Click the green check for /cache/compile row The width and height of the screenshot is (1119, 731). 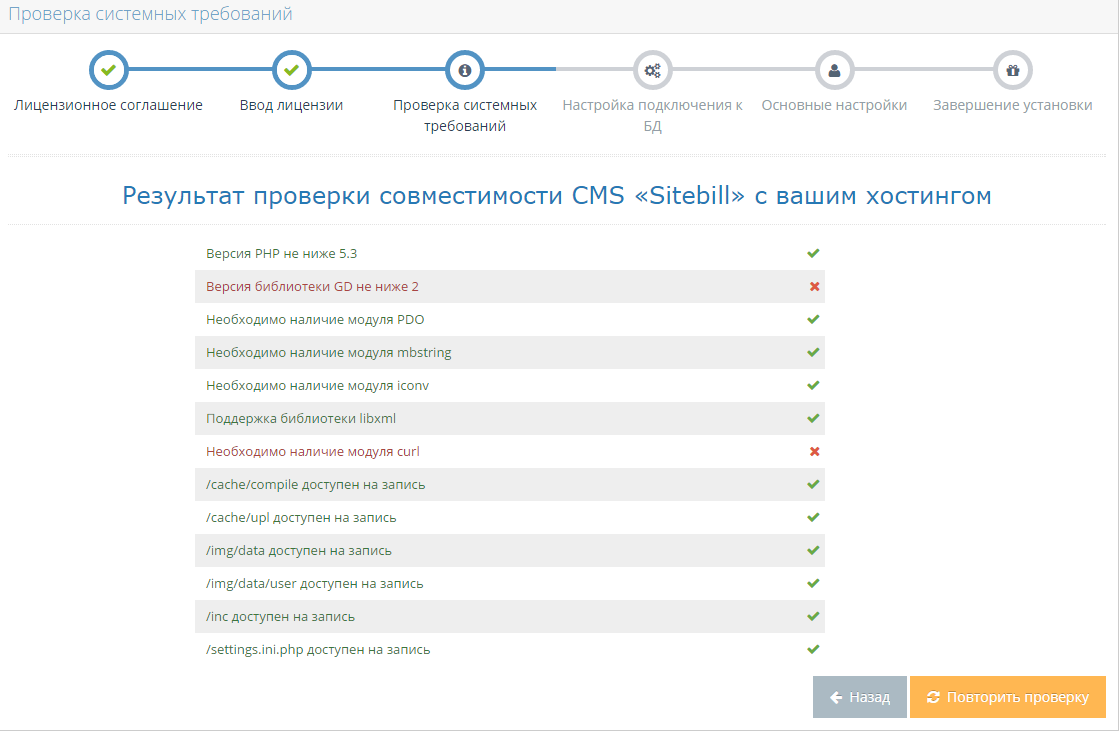coord(813,484)
